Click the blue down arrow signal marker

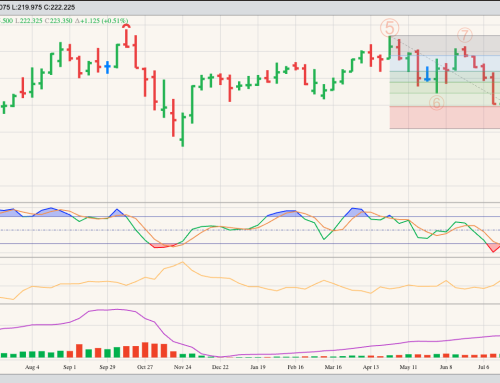click(x=427, y=75)
